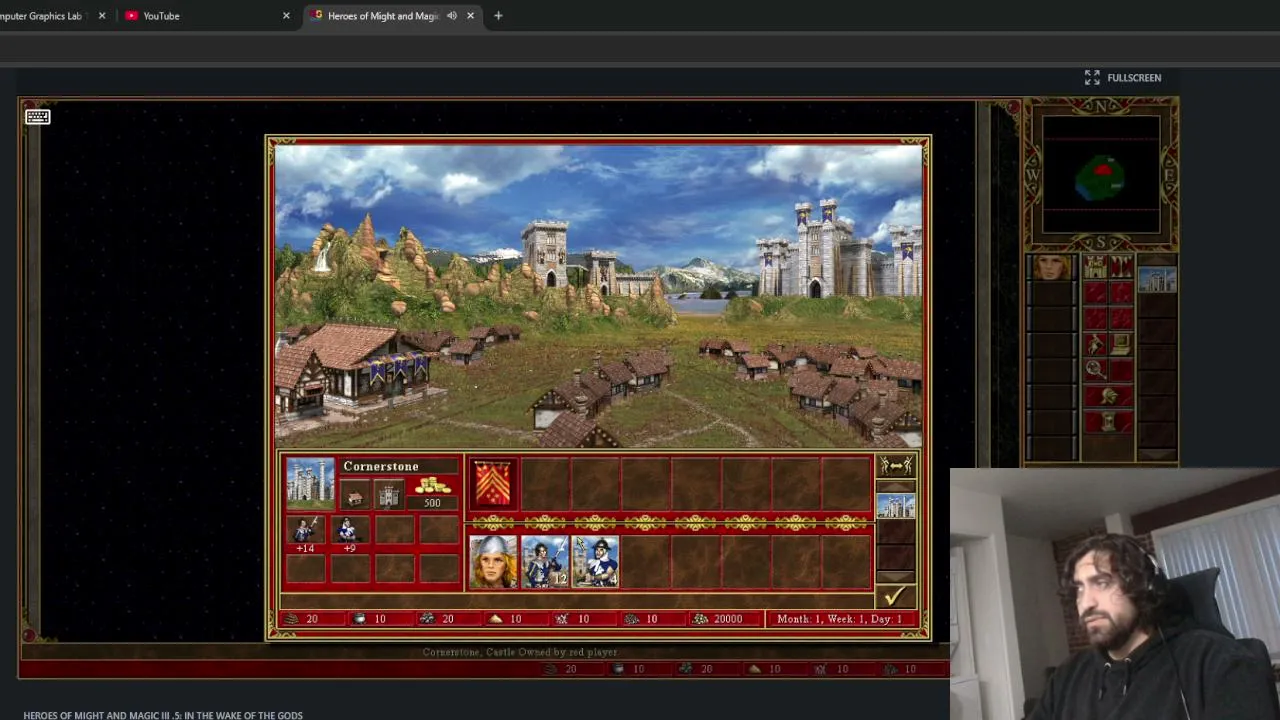Close the YouTube tab
Image resolution: width=1280 pixels, height=720 pixels.
click(x=286, y=16)
